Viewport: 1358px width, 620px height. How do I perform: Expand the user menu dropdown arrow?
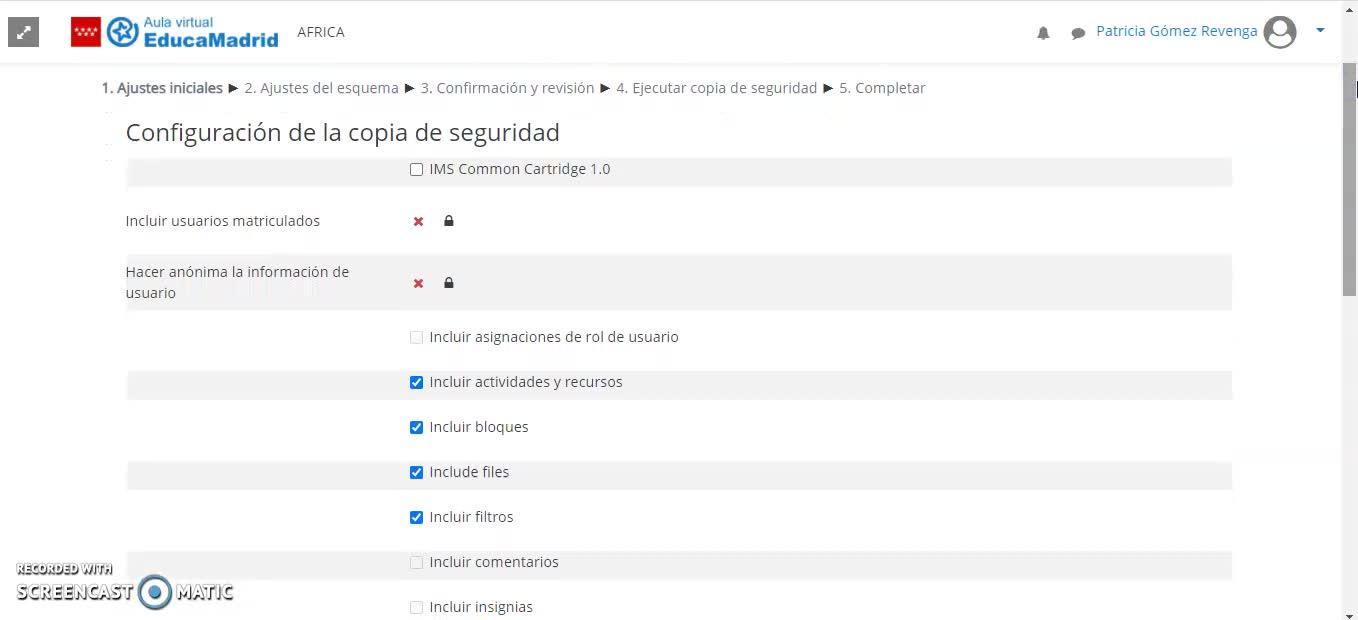coord(1320,31)
